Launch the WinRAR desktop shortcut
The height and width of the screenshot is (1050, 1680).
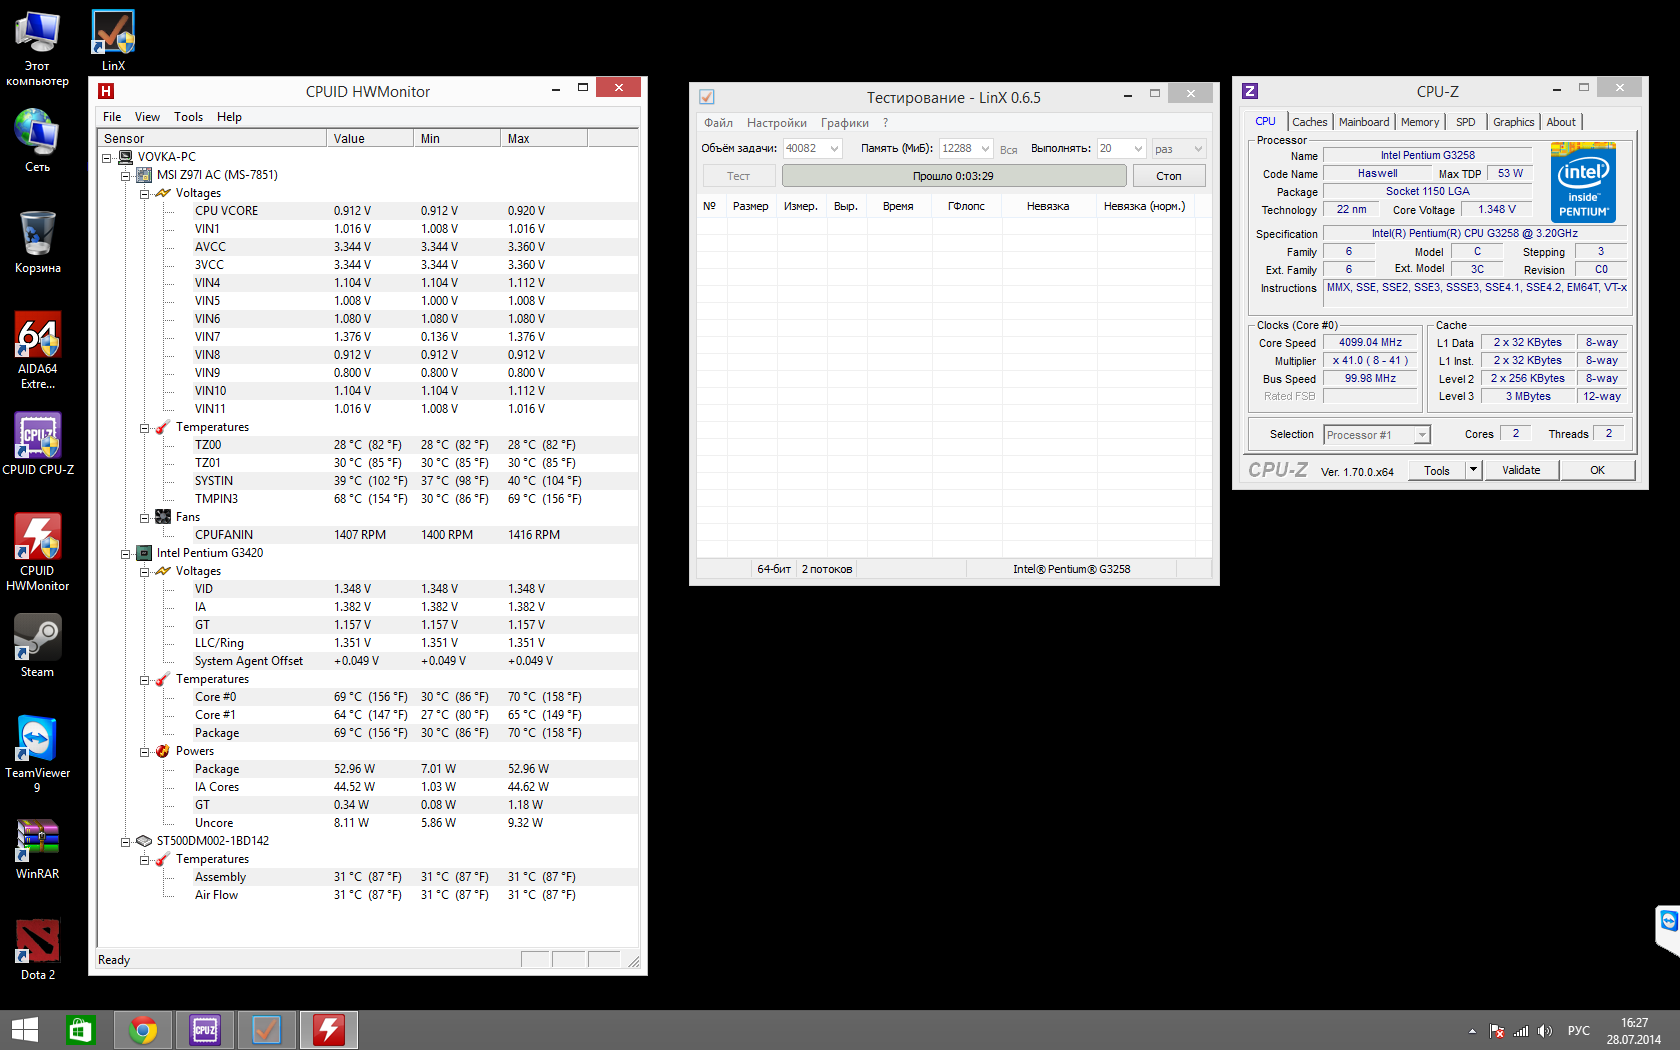pos(37,848)
